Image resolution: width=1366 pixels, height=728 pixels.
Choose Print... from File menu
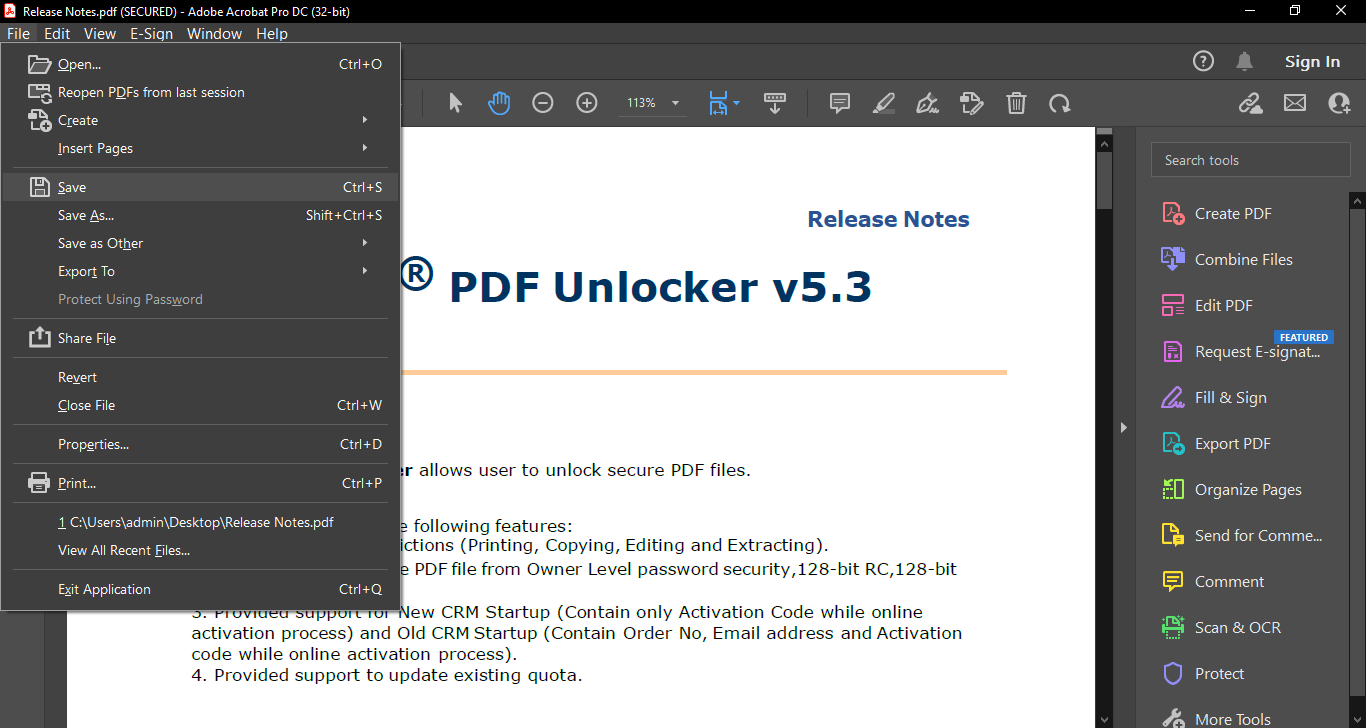pyautogui.click(x=201, y=483)
